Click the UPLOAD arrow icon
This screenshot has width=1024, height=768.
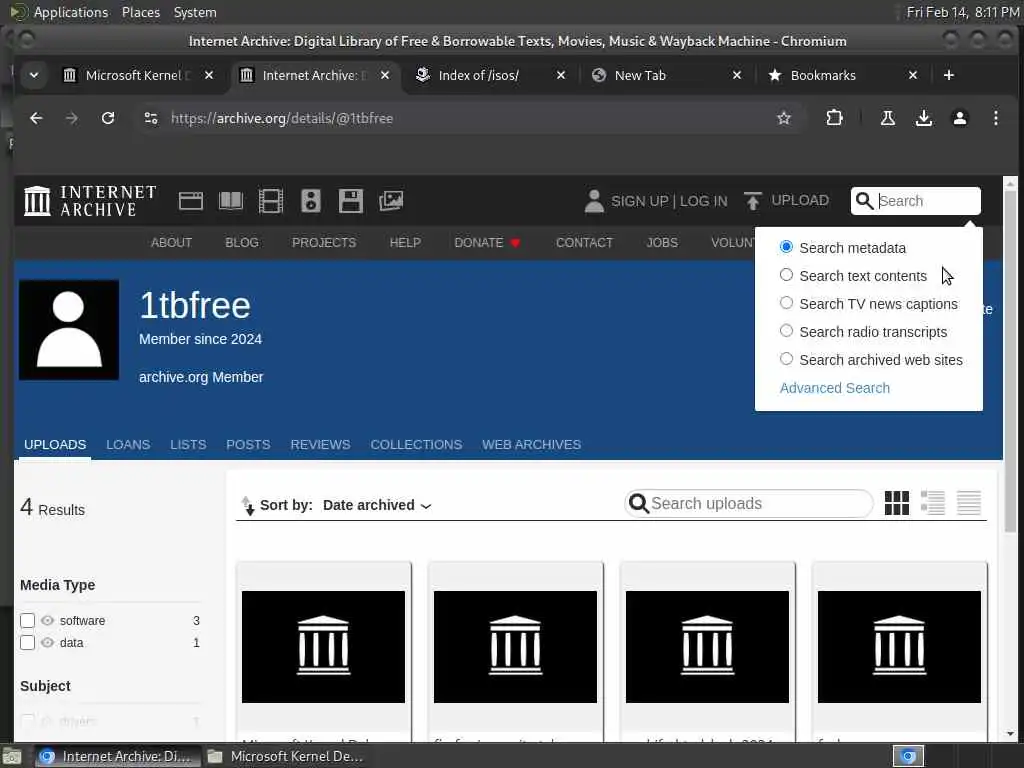tap(752, 201)
